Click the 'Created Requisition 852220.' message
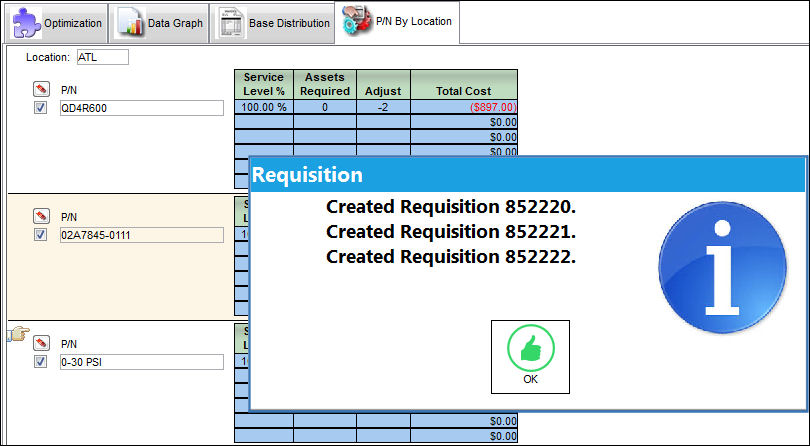Image resolution: width=810 pixels, height=446 pixels. (x=450, y=207)
